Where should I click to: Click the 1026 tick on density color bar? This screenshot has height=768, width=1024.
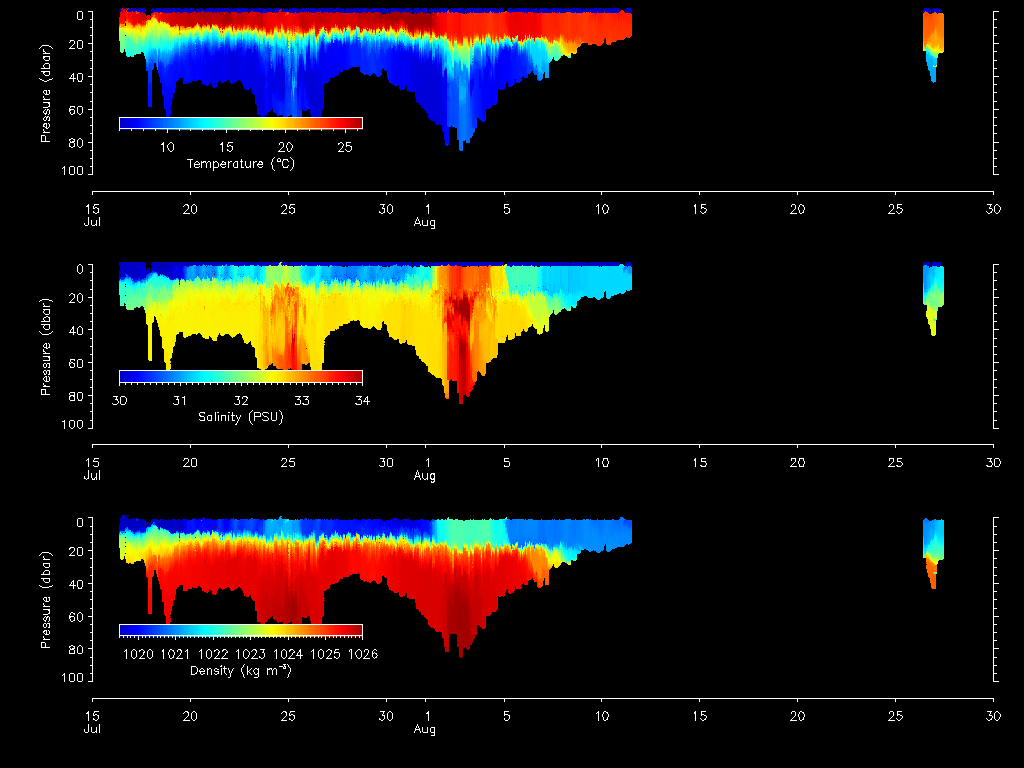tap(362, 654)
